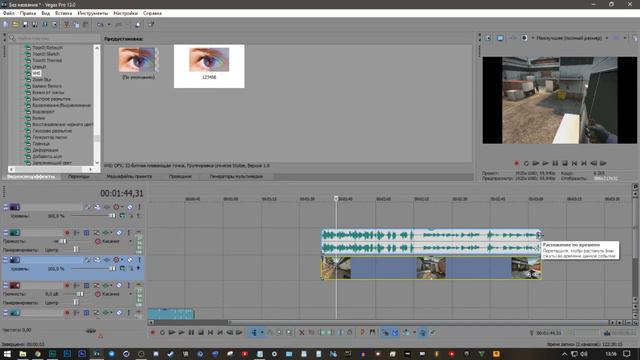Click the timeline Record button
The height and width of the screenshot is (360, 640).
[153, 333]
